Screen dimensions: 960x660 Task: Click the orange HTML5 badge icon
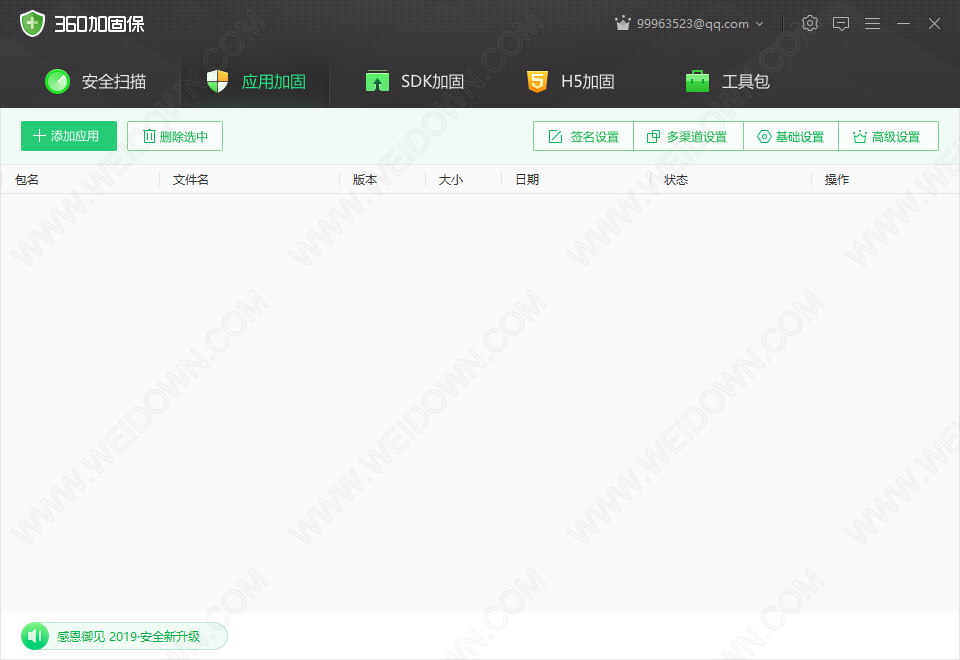coord(537,81)
